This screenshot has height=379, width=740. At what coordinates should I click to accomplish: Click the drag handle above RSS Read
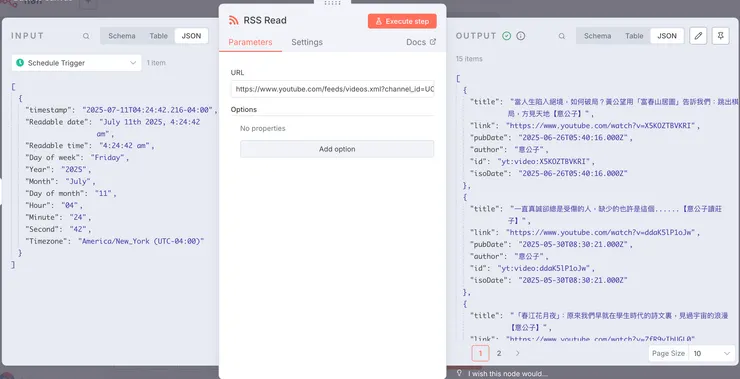333,3
